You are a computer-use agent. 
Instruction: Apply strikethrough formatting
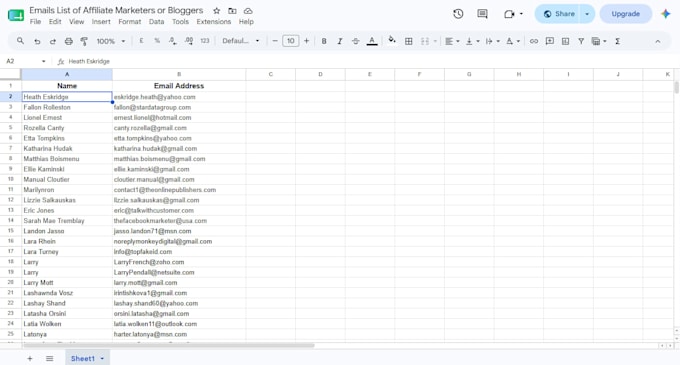(356, 41)
